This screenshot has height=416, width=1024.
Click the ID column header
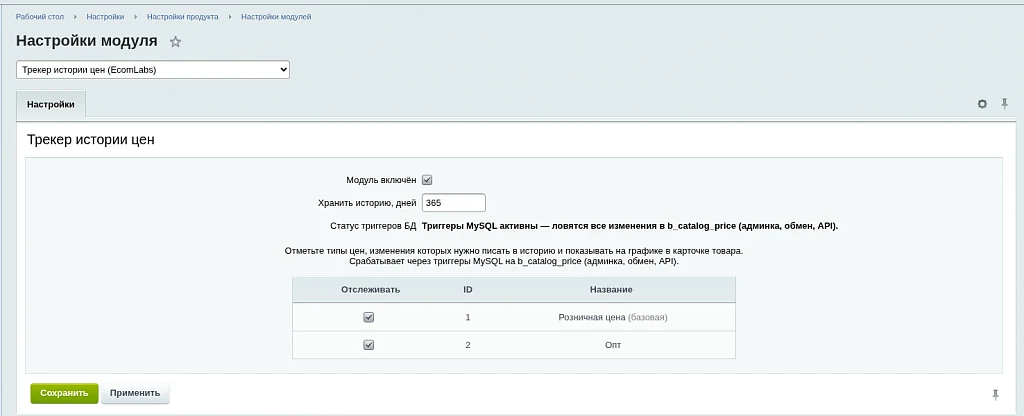point(468,289)
